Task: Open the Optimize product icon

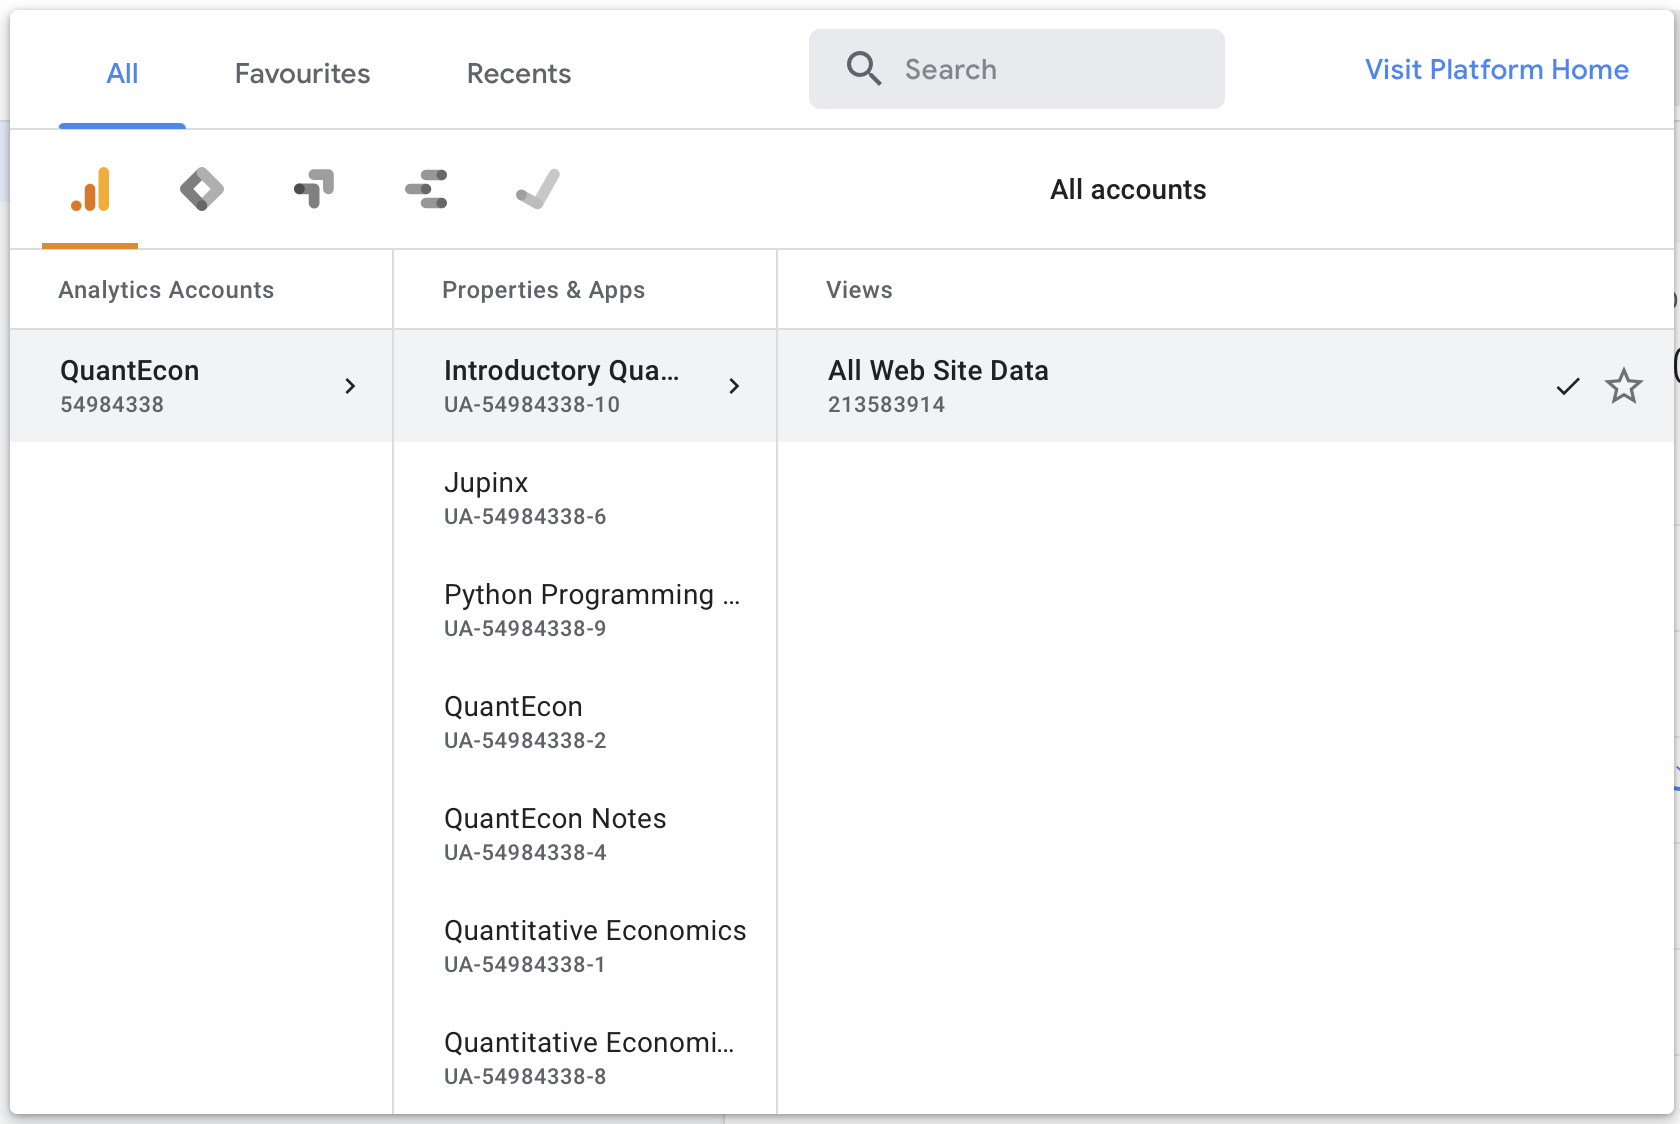Action: pos(314,189)
